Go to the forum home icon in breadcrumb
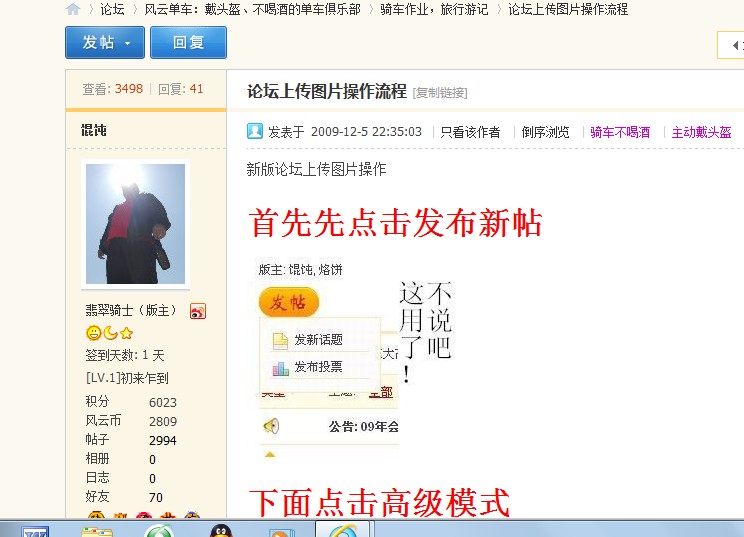This screenshot has height=537, width=744. tap(73, 9)
